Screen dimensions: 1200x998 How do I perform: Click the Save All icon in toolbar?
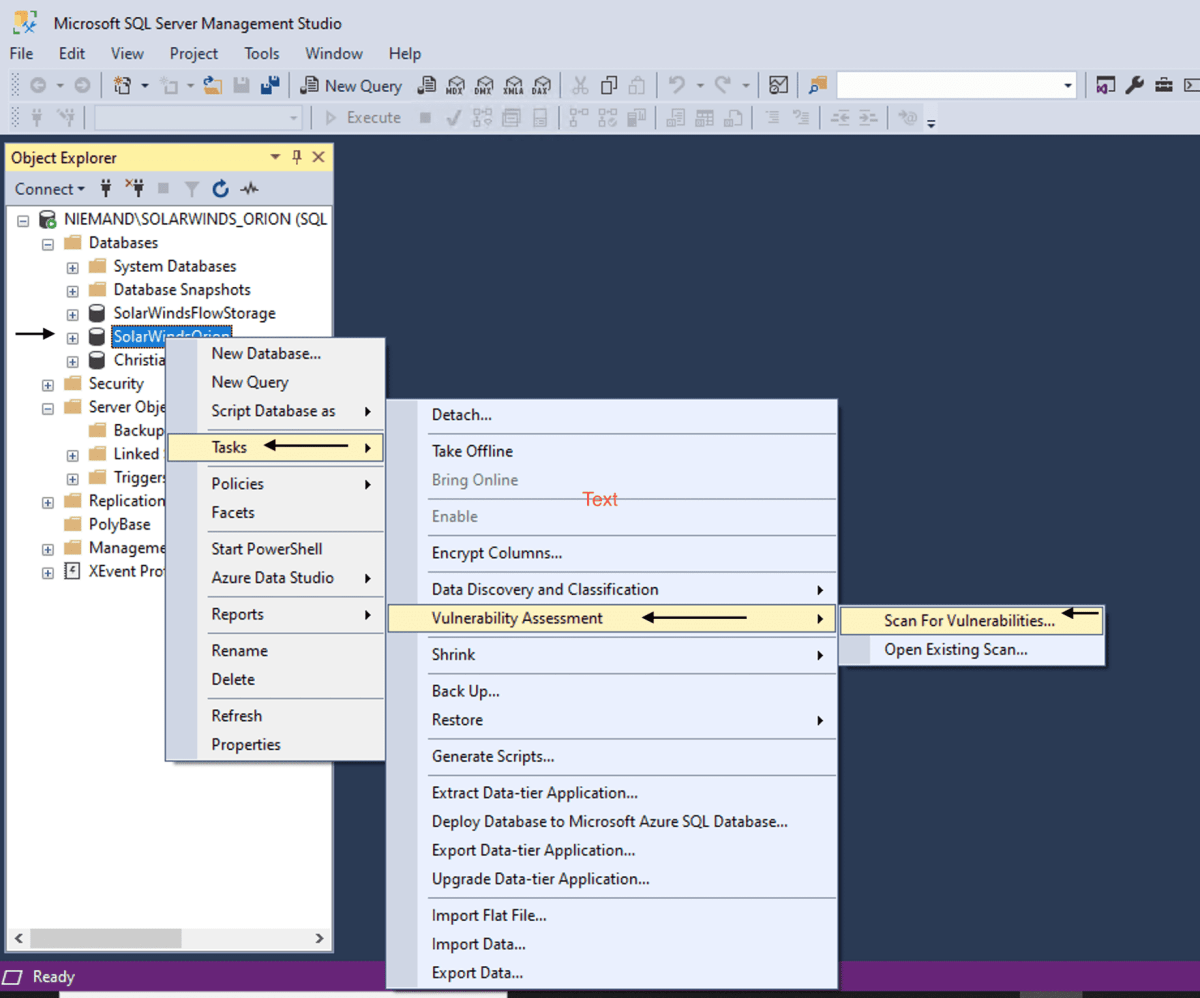[269, 86]
